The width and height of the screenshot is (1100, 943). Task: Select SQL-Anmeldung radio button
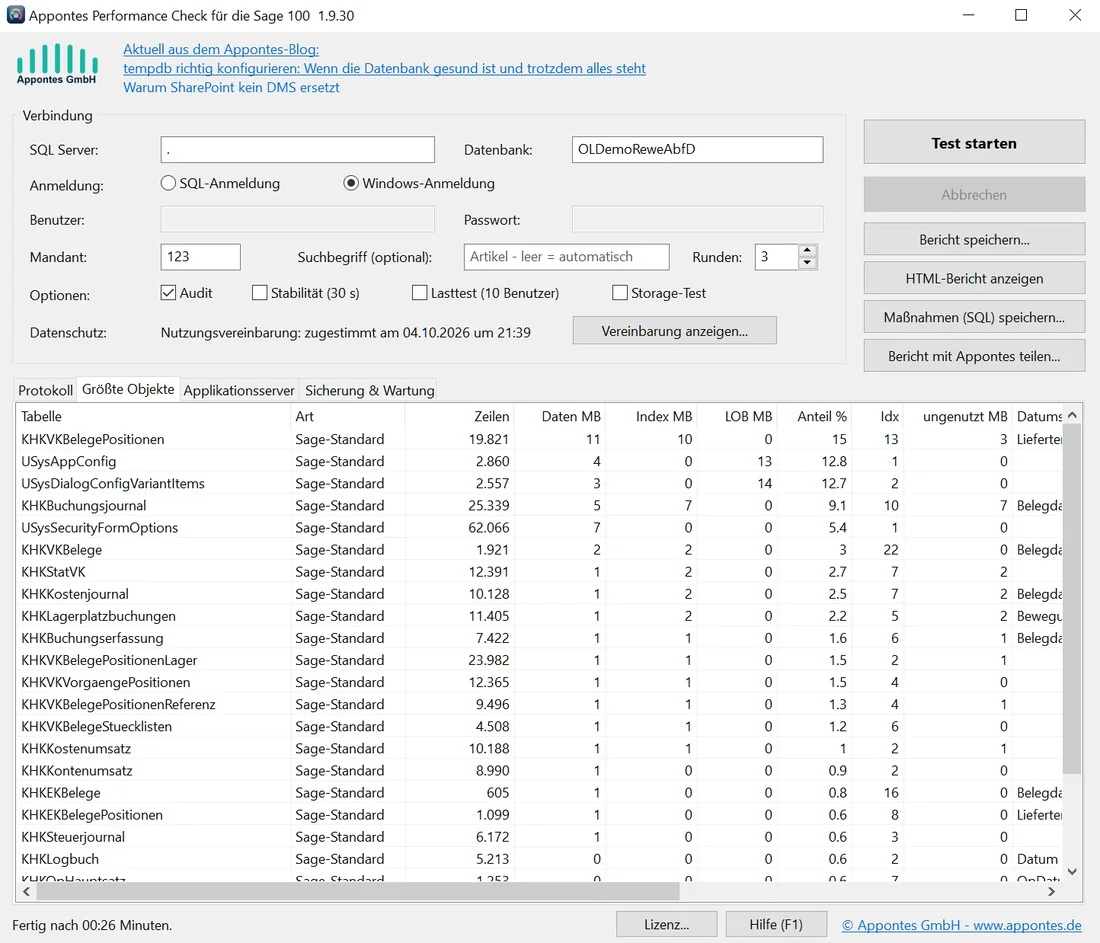click(x=168, y=183)
